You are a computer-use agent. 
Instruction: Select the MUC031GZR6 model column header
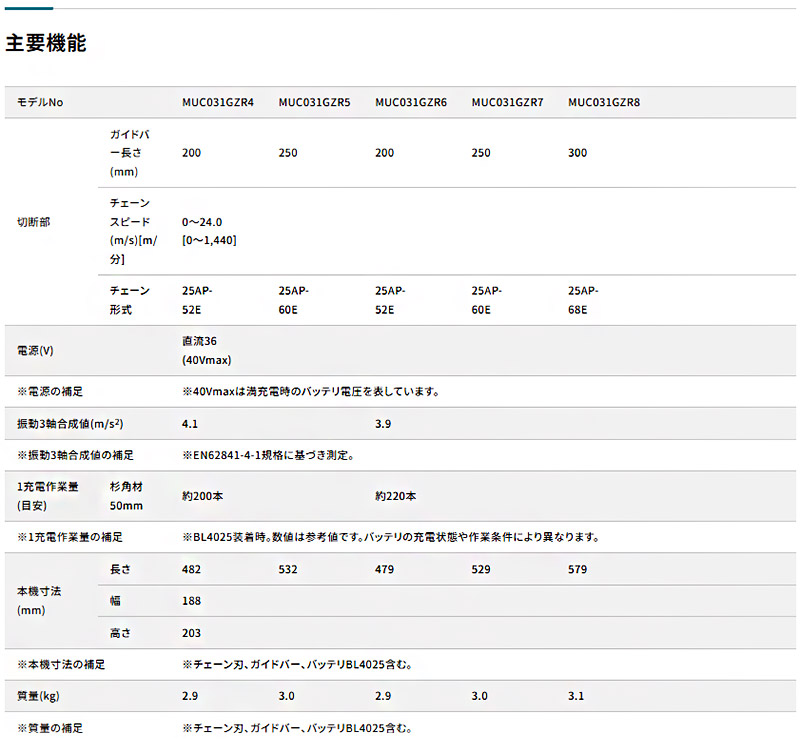coord(411,102)
